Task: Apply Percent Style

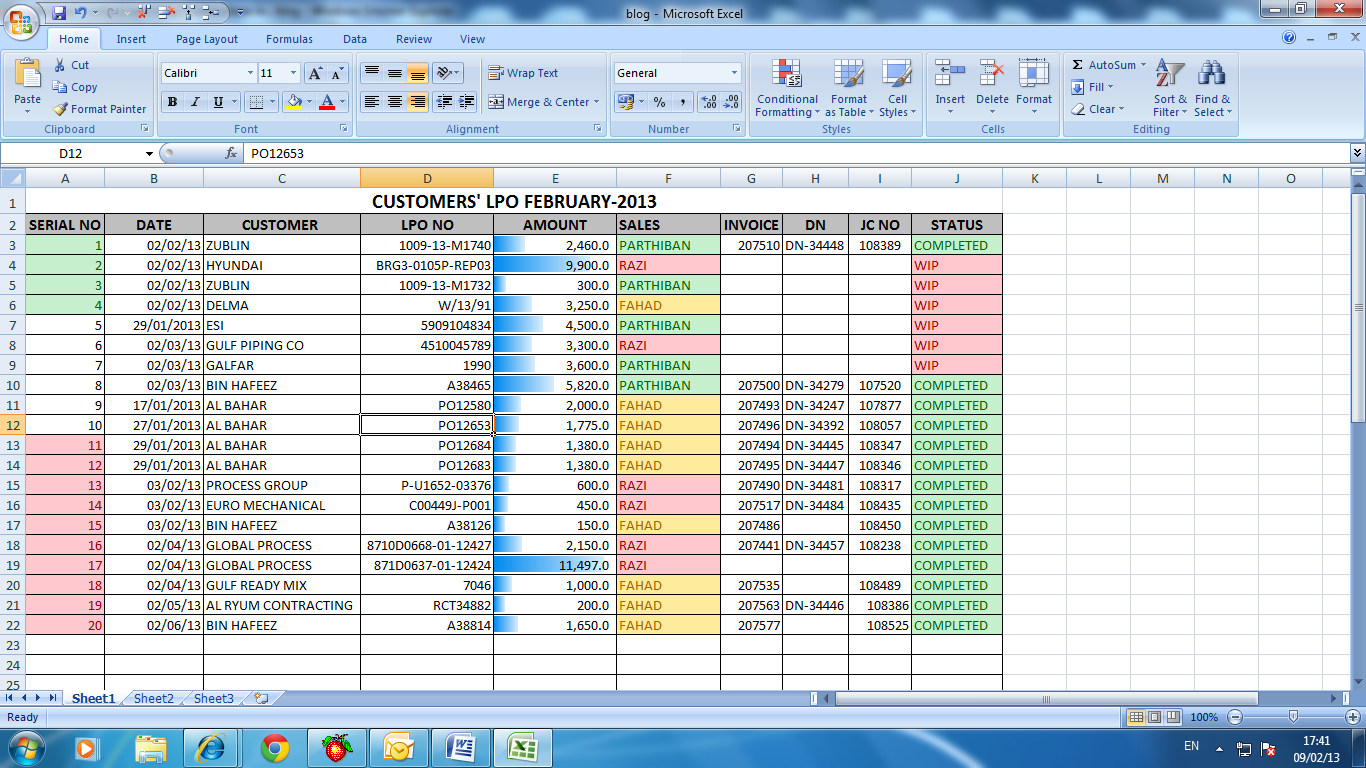Action: click(x=659, y=102)
